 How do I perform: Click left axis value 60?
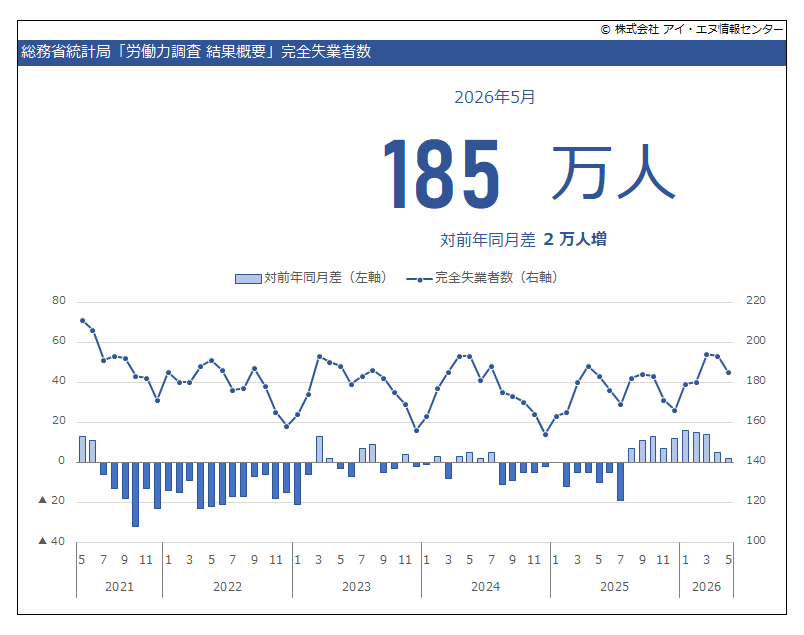pos(59,341)
